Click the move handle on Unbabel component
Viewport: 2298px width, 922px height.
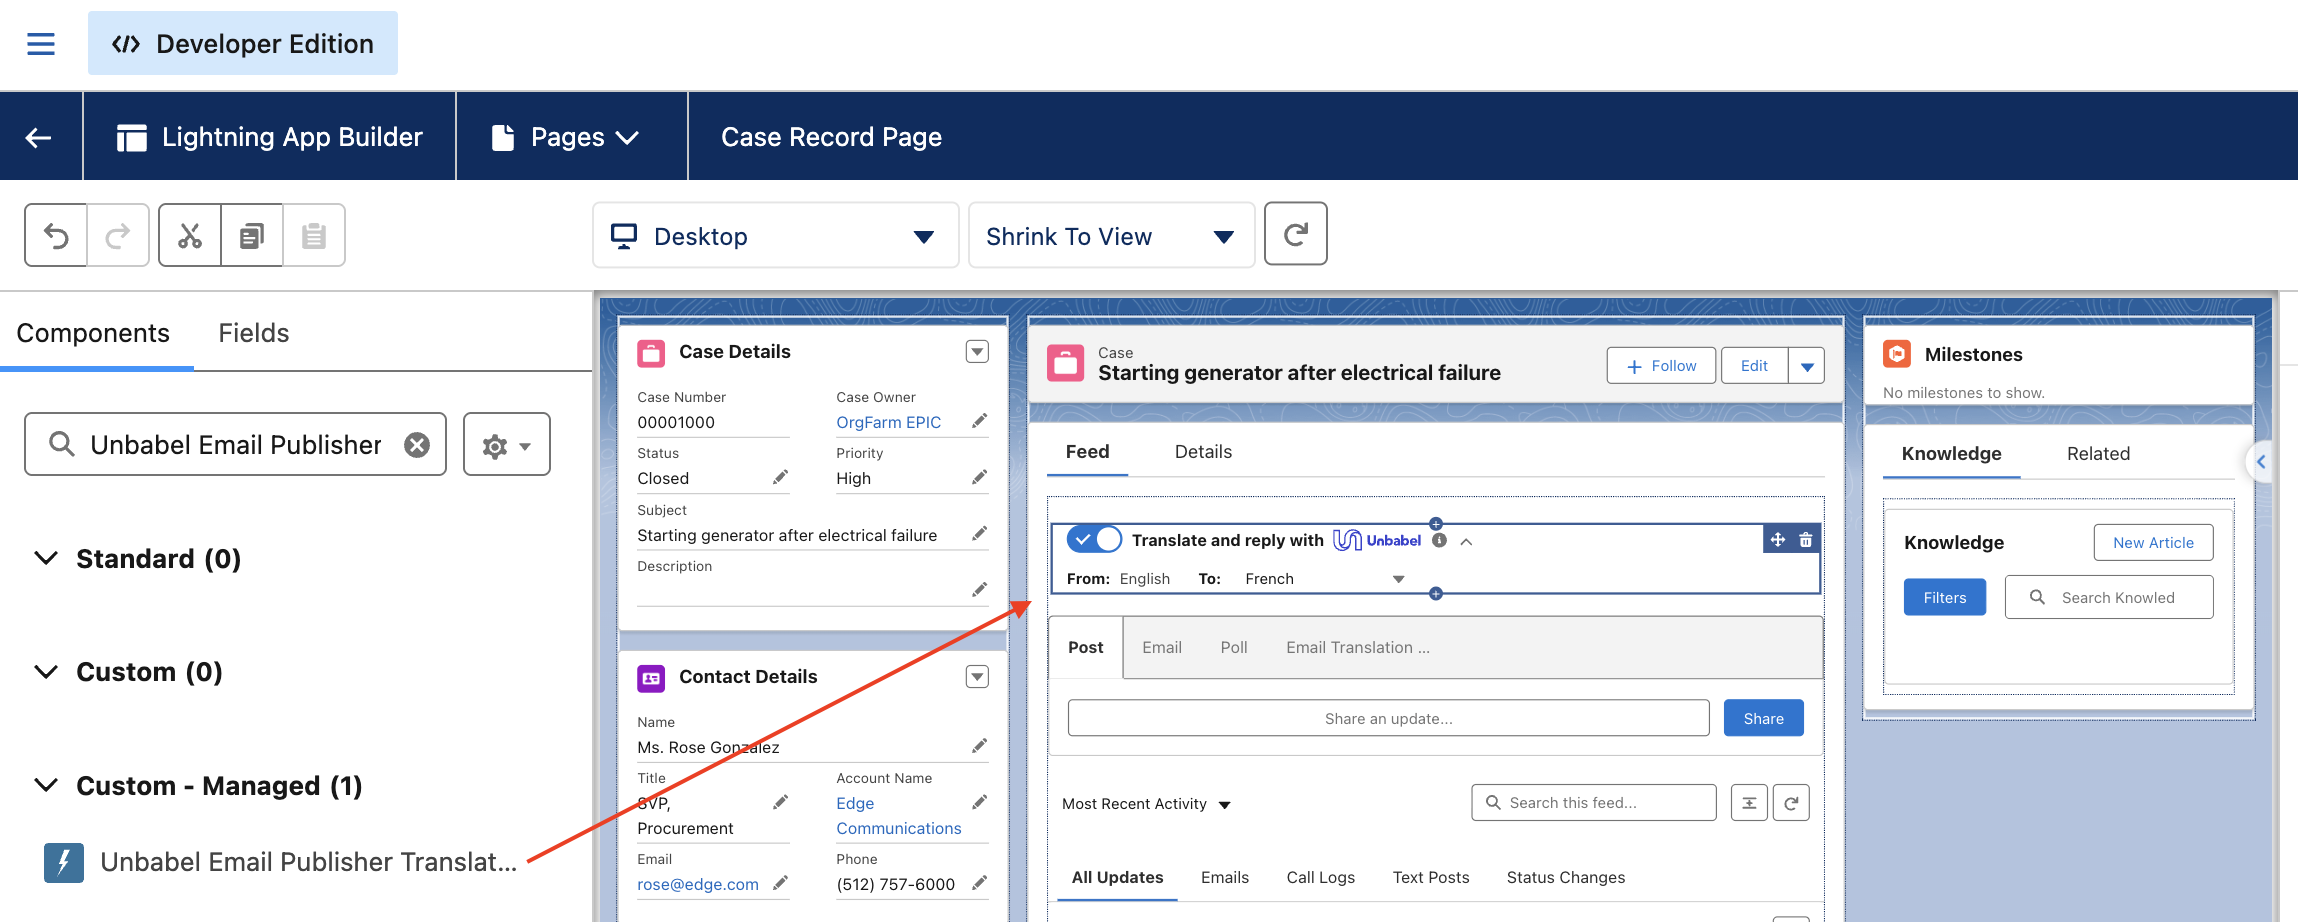pos(1778,540)
